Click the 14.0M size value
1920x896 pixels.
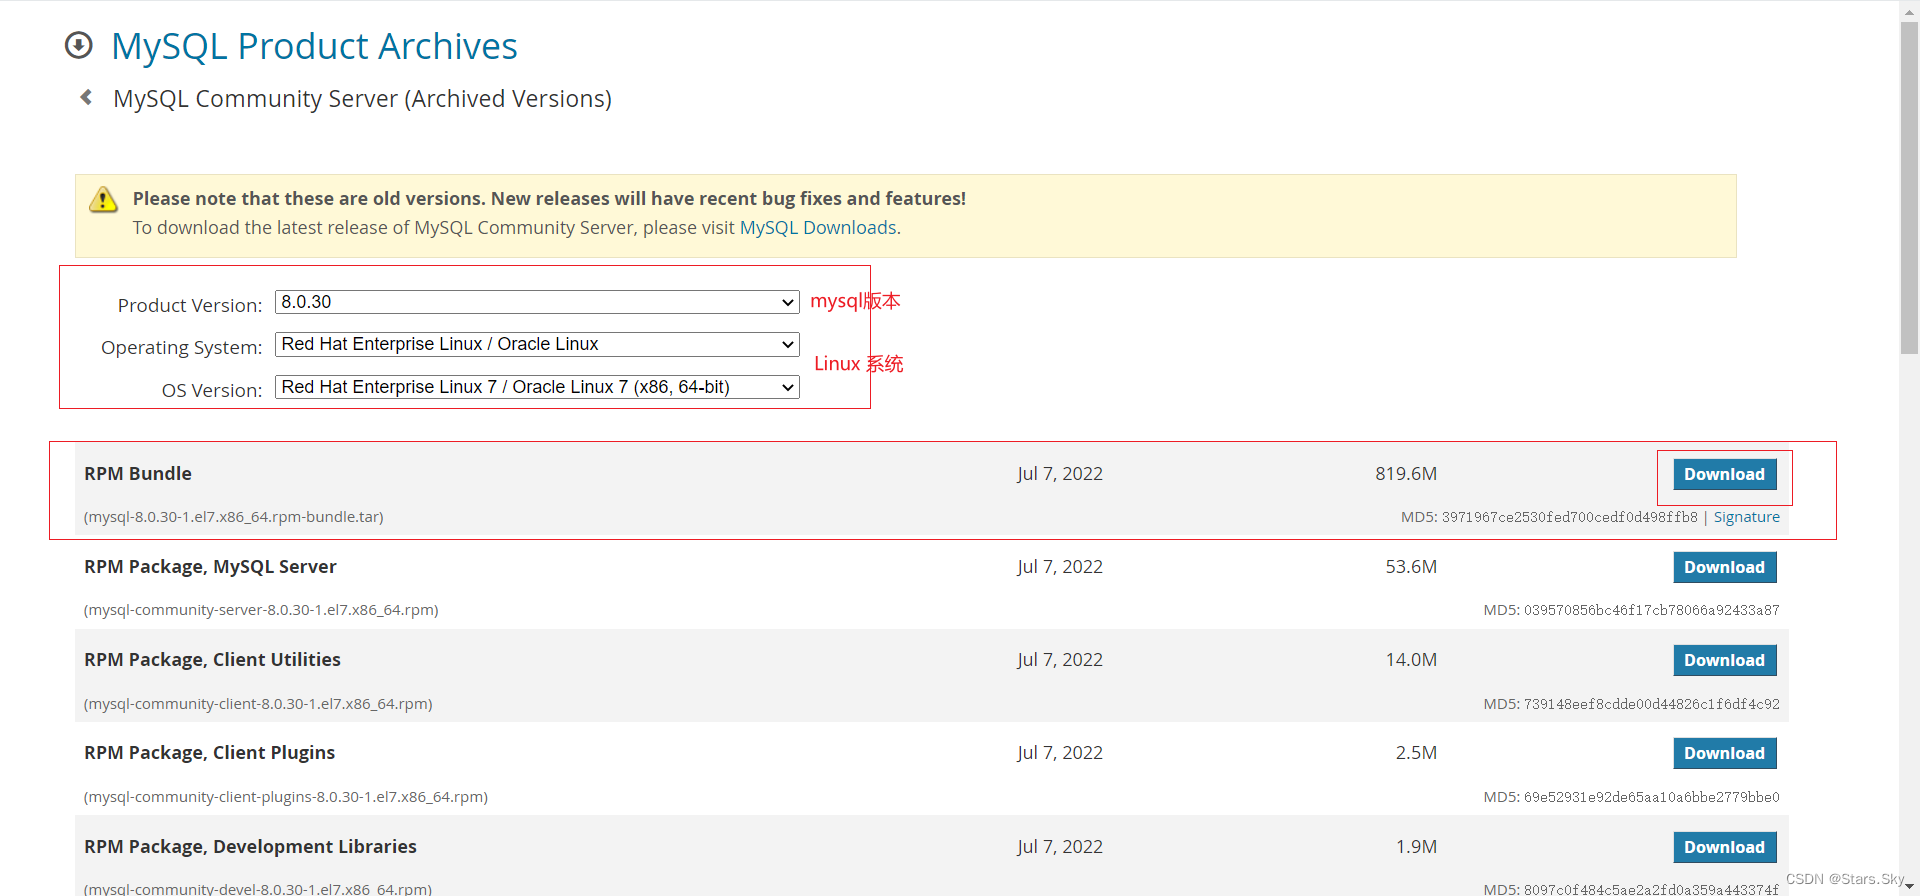click(x=1411, y=660)
